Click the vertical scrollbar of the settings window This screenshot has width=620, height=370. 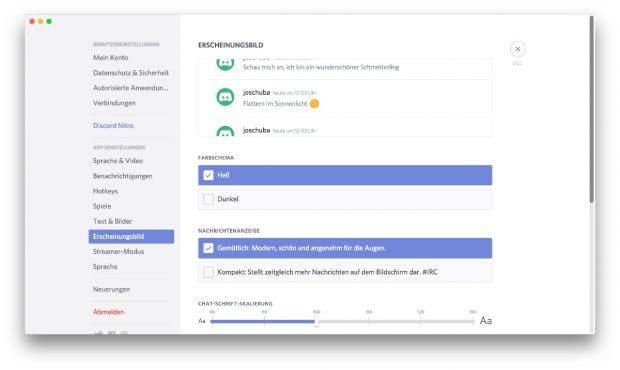point(592,109)
